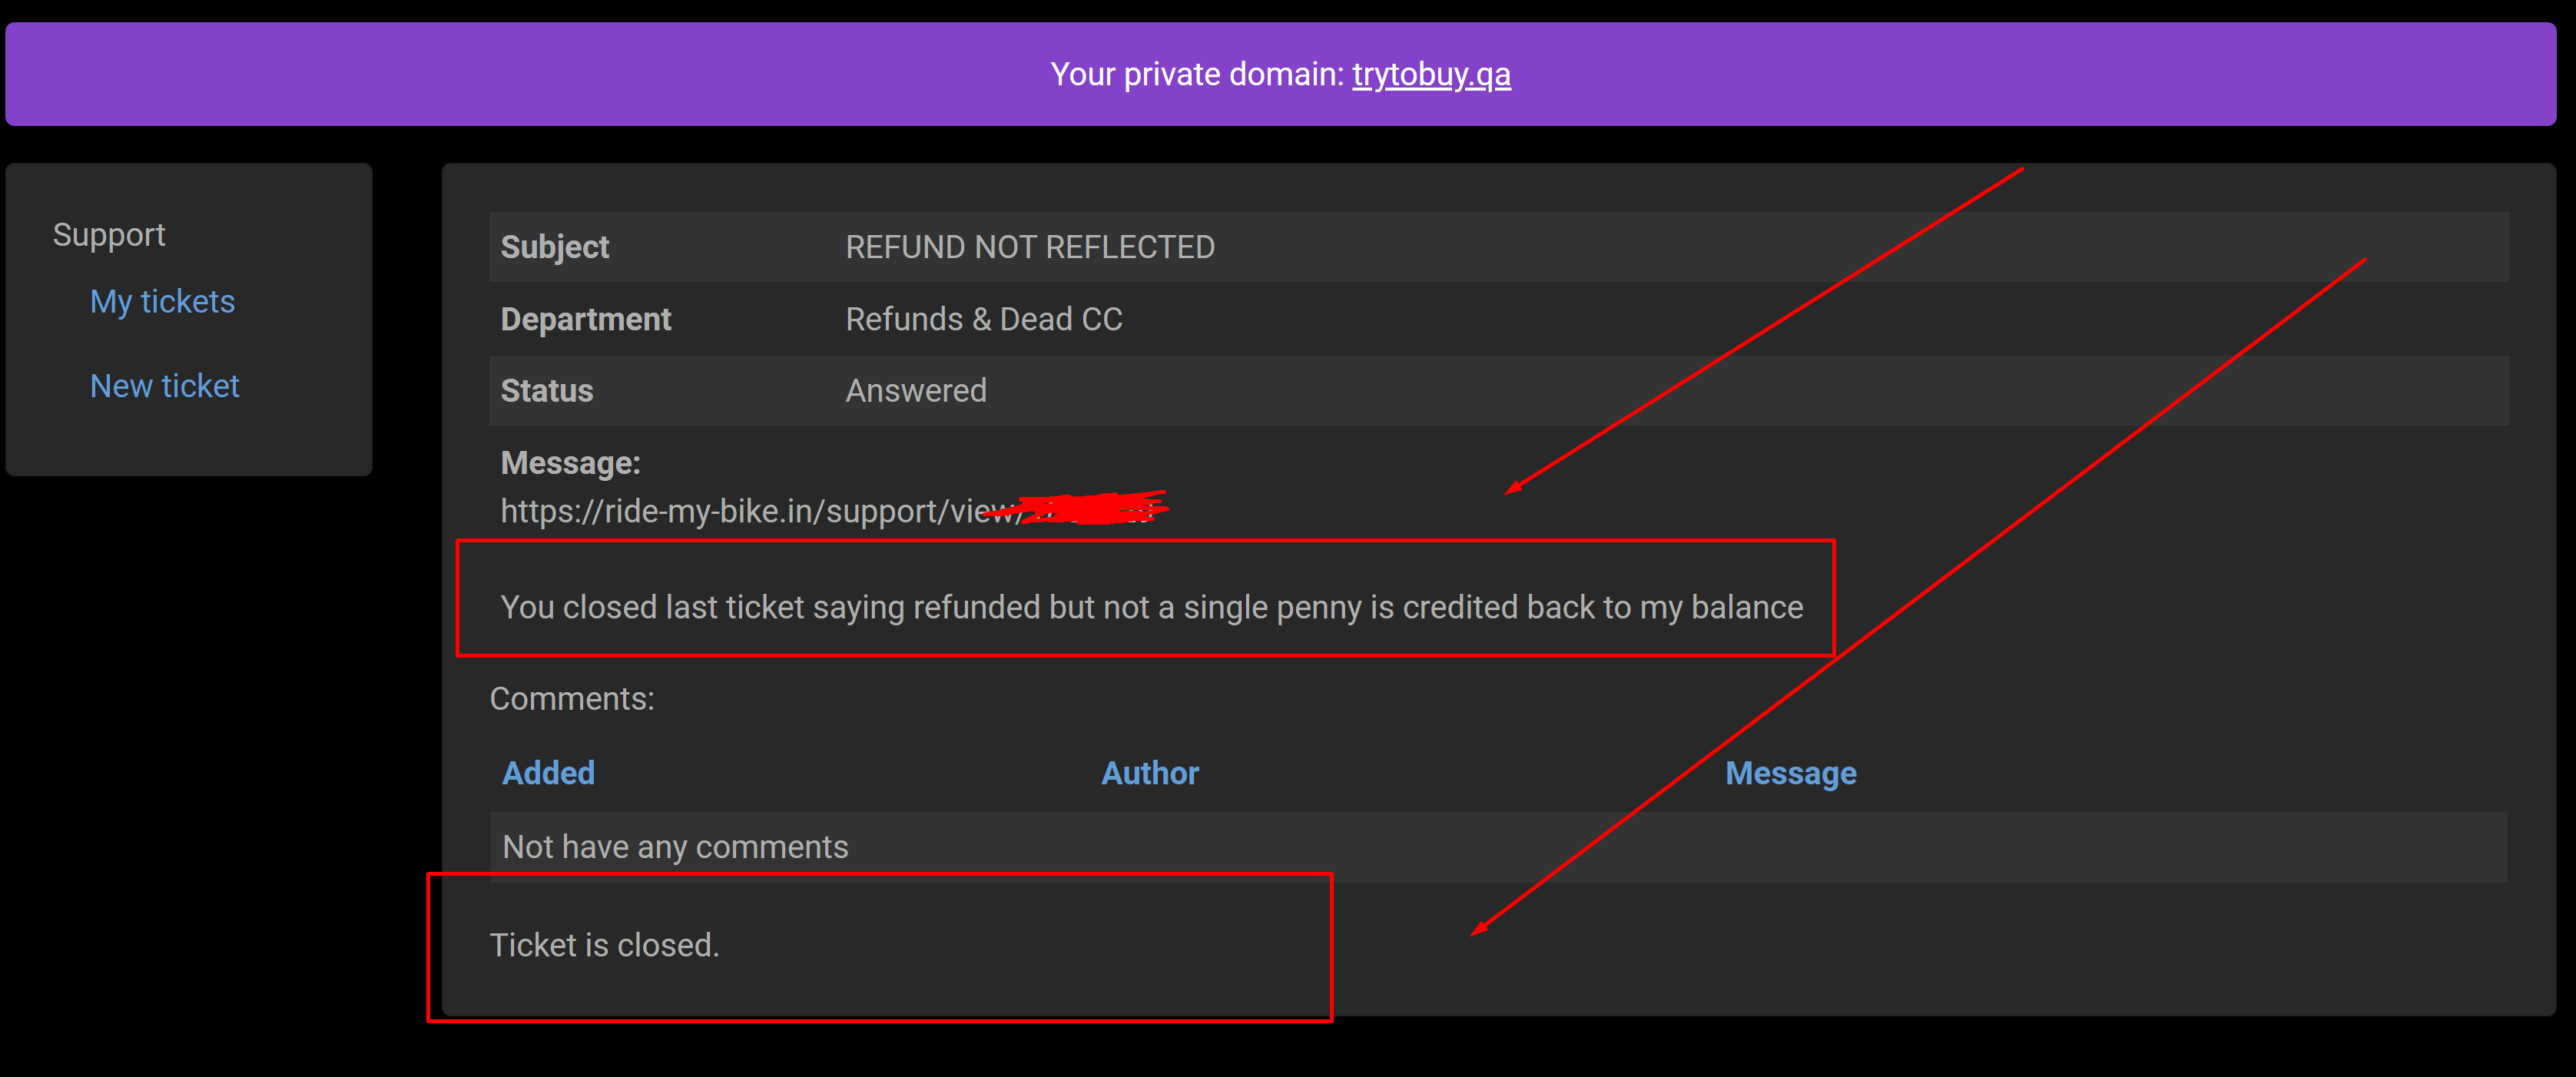
Task: Create a New ticket from sidebar
Action: click(x=164, y=385)
